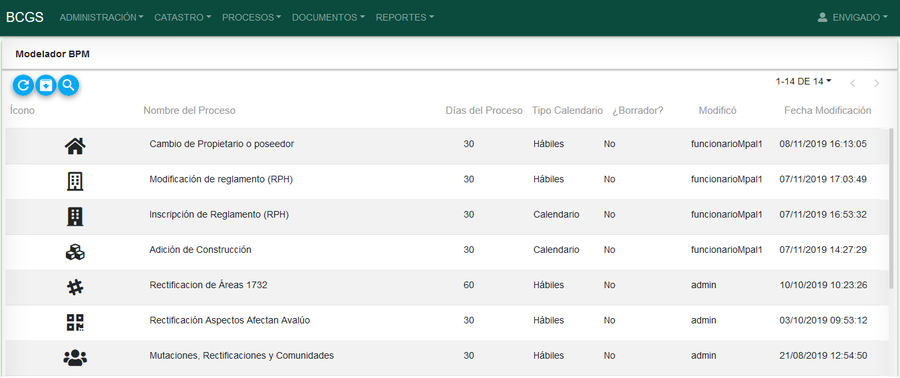Sort by Nombre del Proceso column header
This screenshot has height=378, width=900.
189,111
